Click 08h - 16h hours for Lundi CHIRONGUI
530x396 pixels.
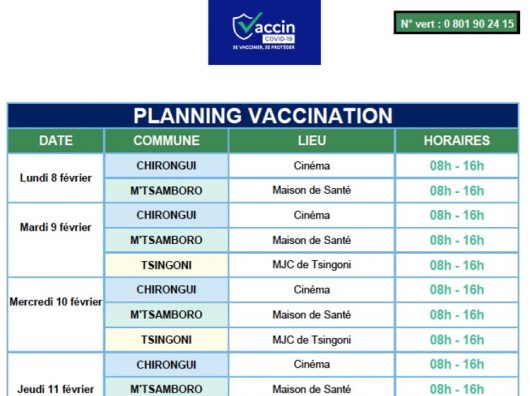click(x=457, y=166)
